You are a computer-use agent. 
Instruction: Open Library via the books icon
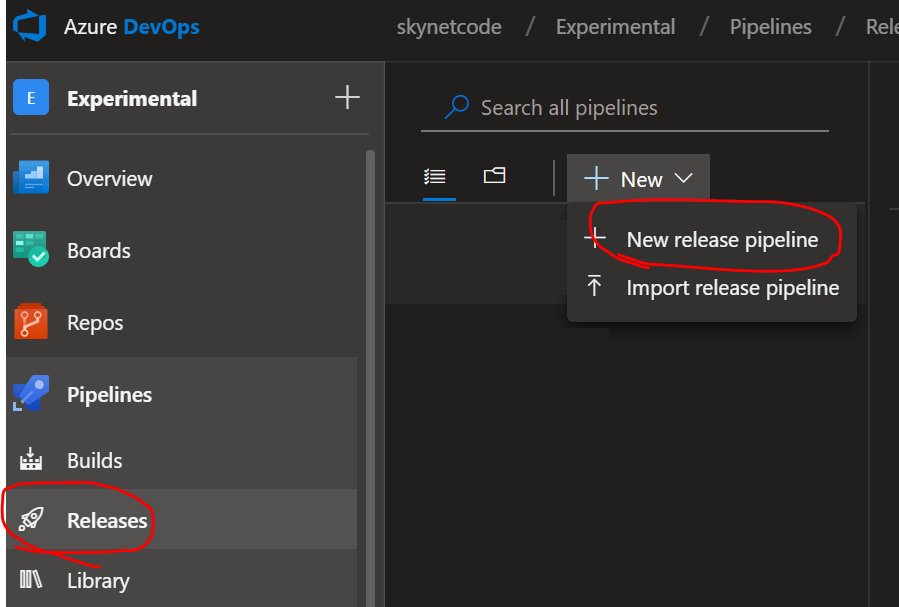(31, 580)
